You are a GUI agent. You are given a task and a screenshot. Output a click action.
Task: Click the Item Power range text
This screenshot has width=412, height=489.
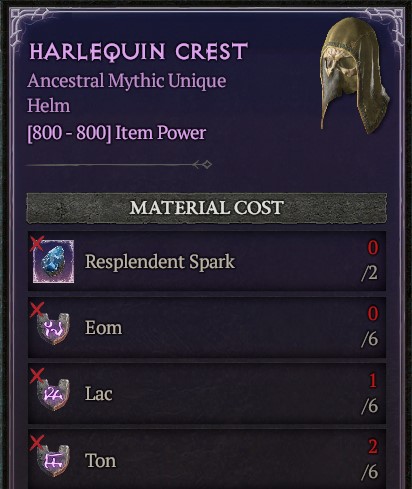click(116, 133)
